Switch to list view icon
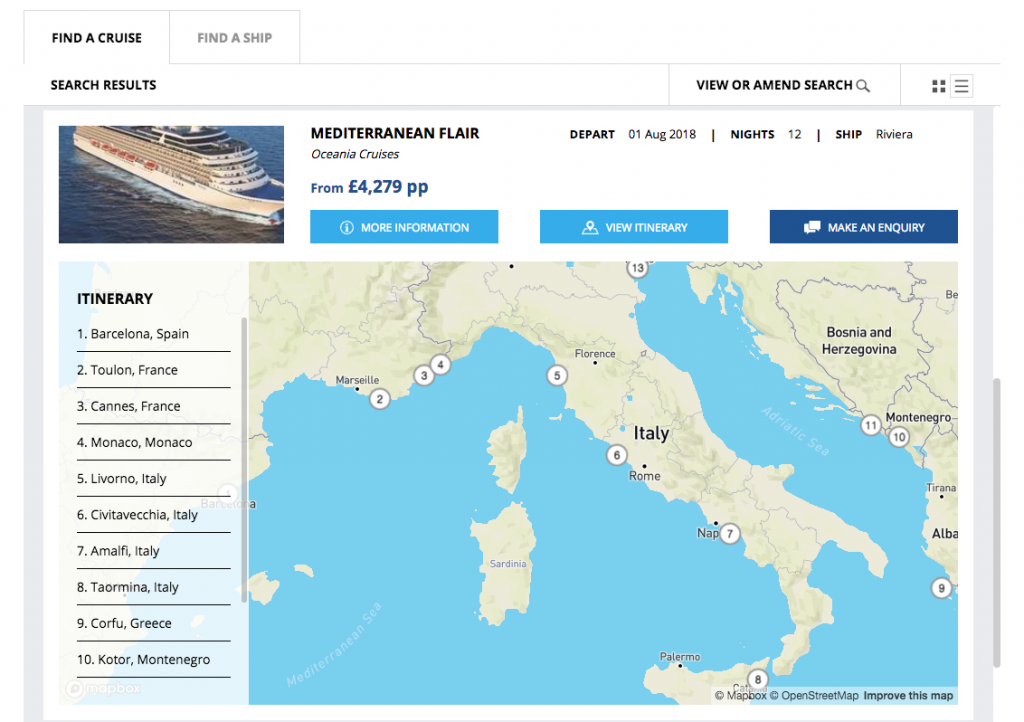Screen dimensions: 1024x722 961,86
